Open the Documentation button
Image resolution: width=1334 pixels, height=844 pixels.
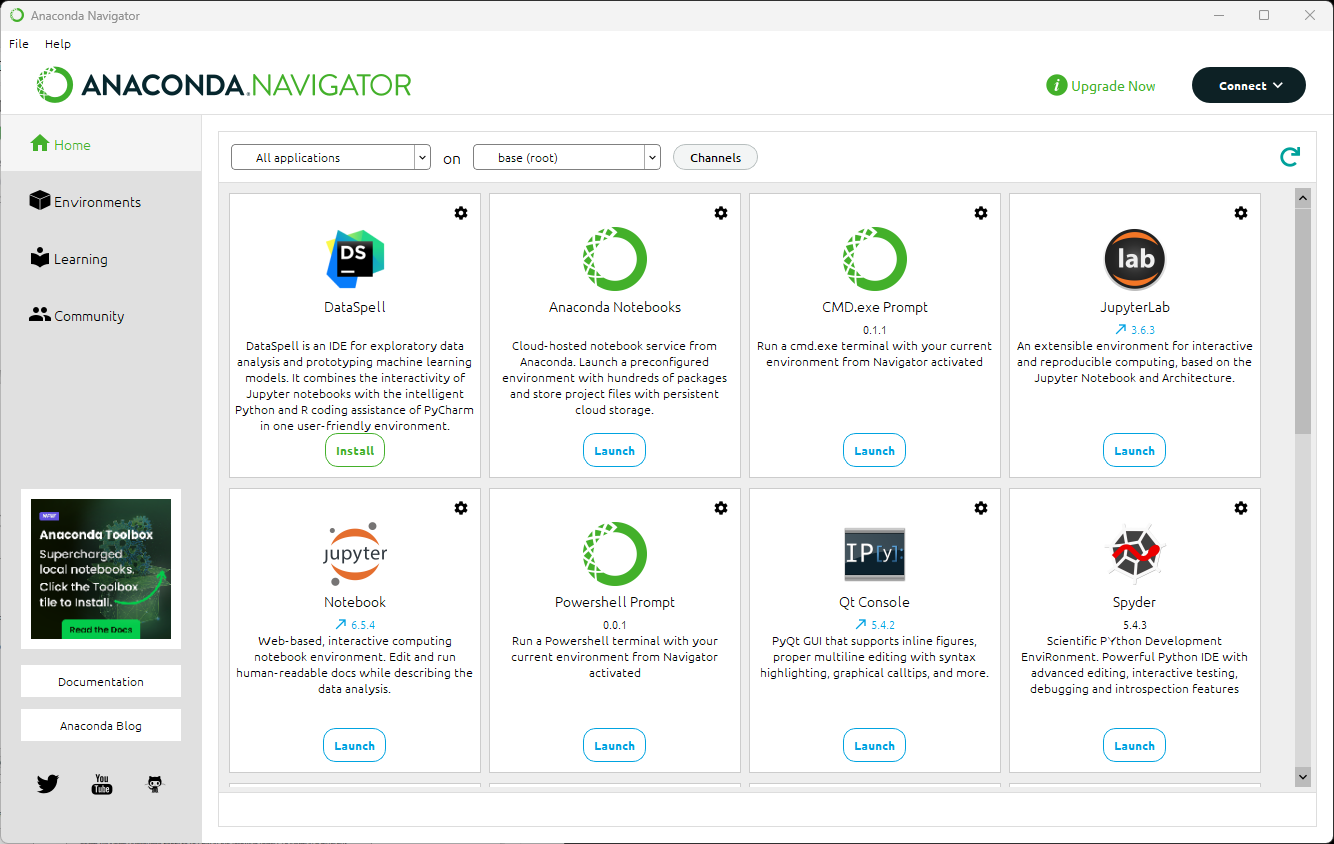click(x=101, y=682)
